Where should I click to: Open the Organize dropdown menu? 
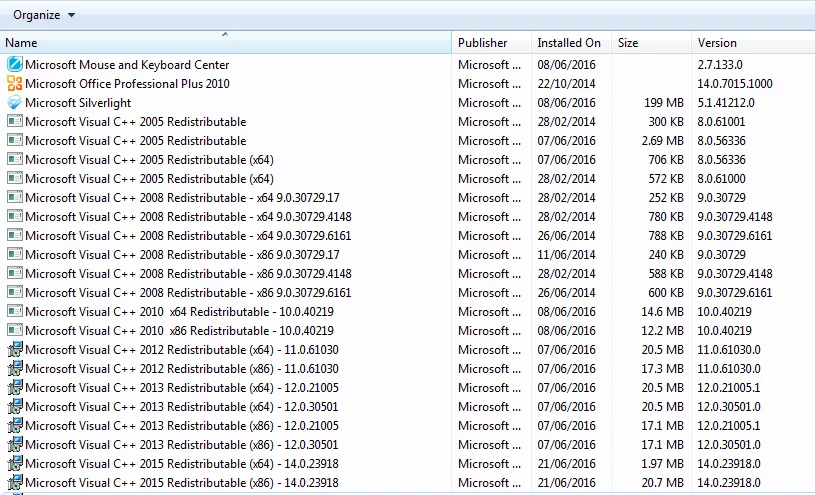click(44, 15)
